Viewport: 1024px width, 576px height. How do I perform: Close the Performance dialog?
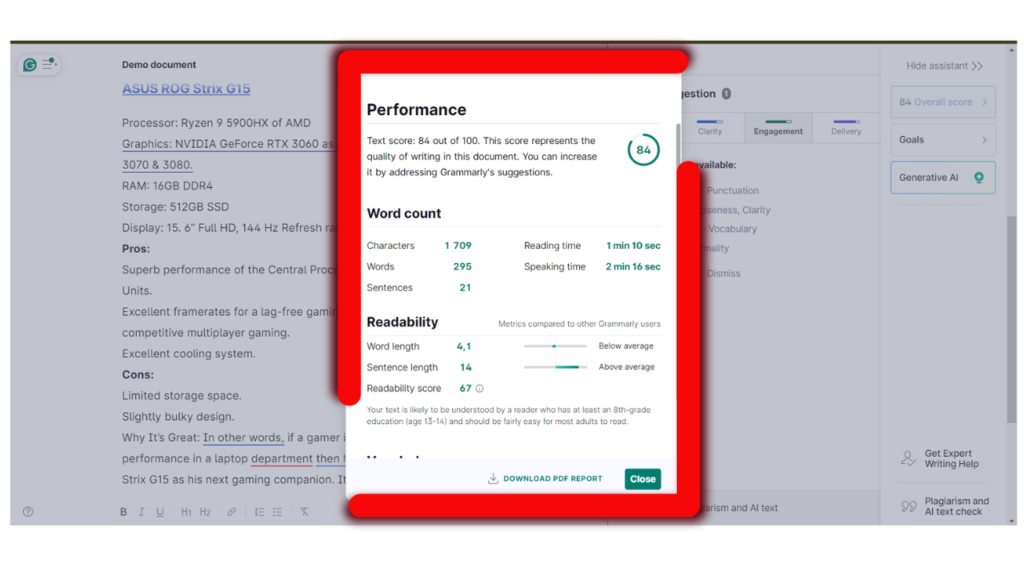point(643,479)
